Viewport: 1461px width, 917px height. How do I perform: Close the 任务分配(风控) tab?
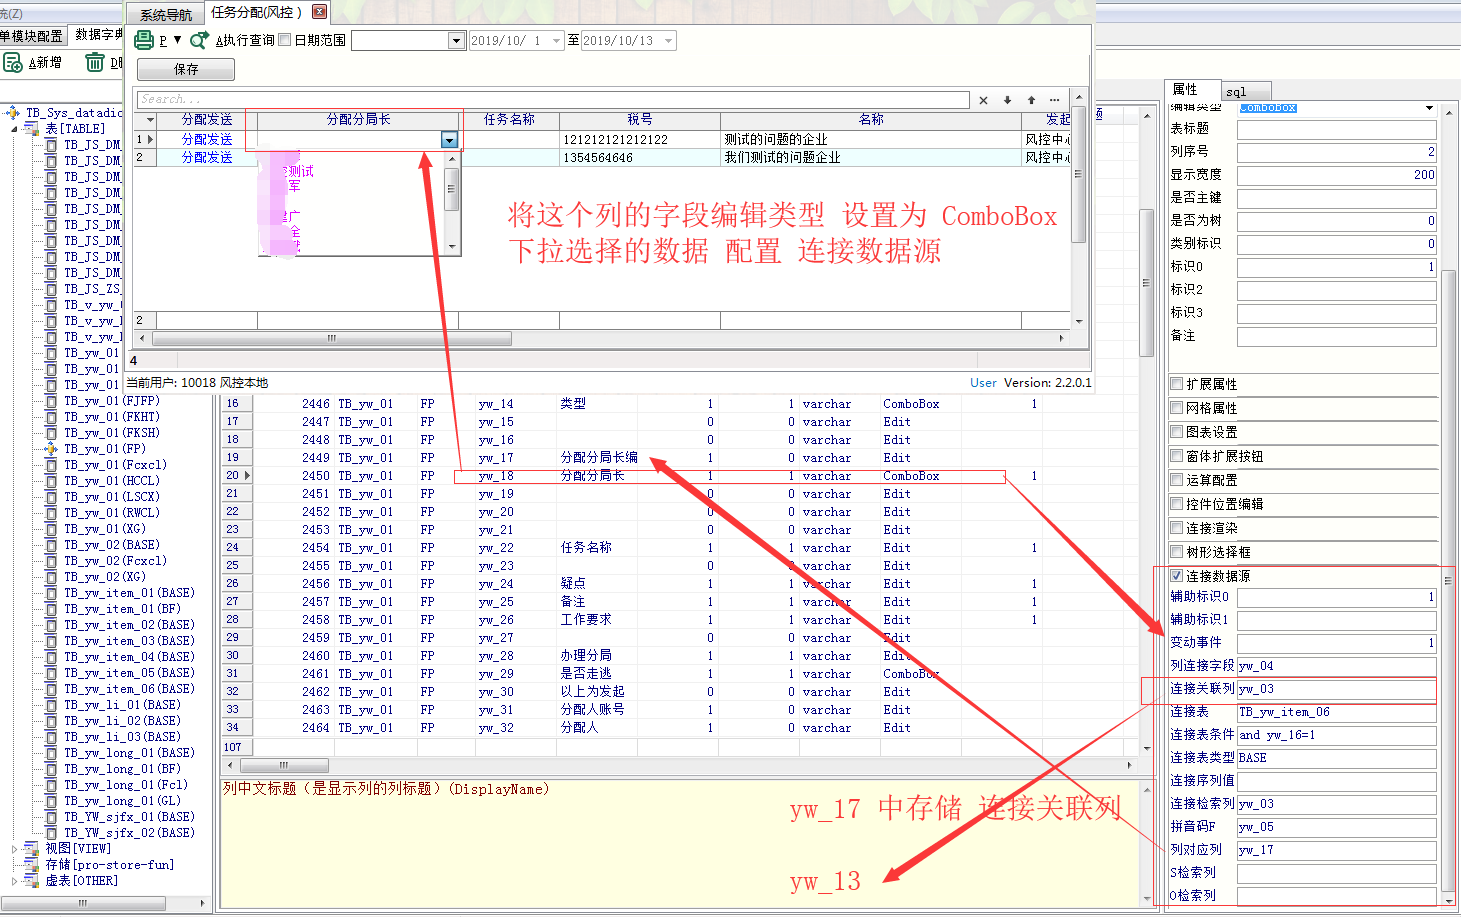coord(319,12)
